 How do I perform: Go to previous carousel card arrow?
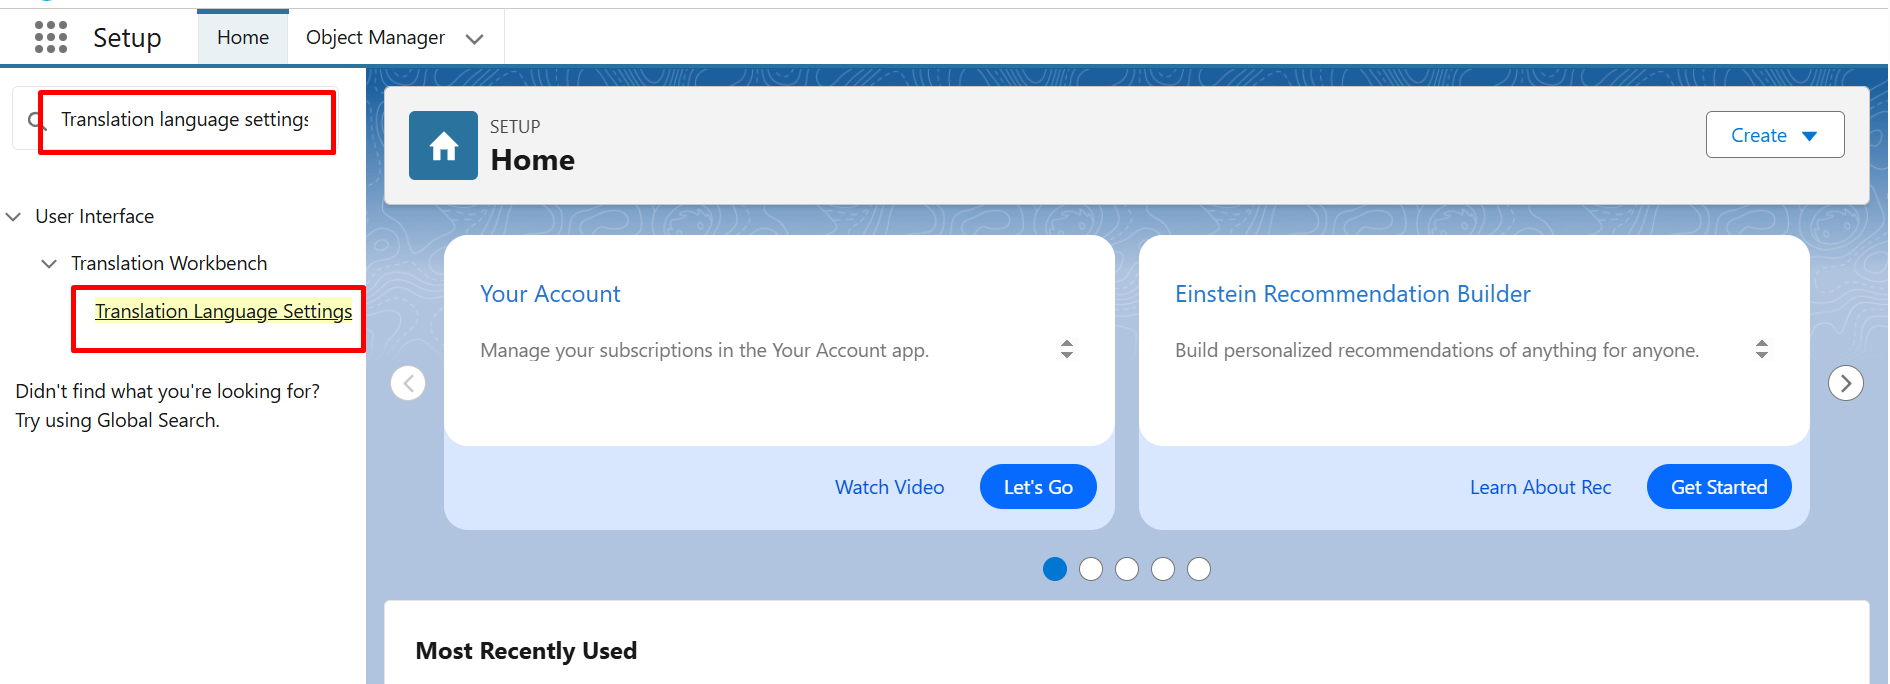(x=408, y=383)
